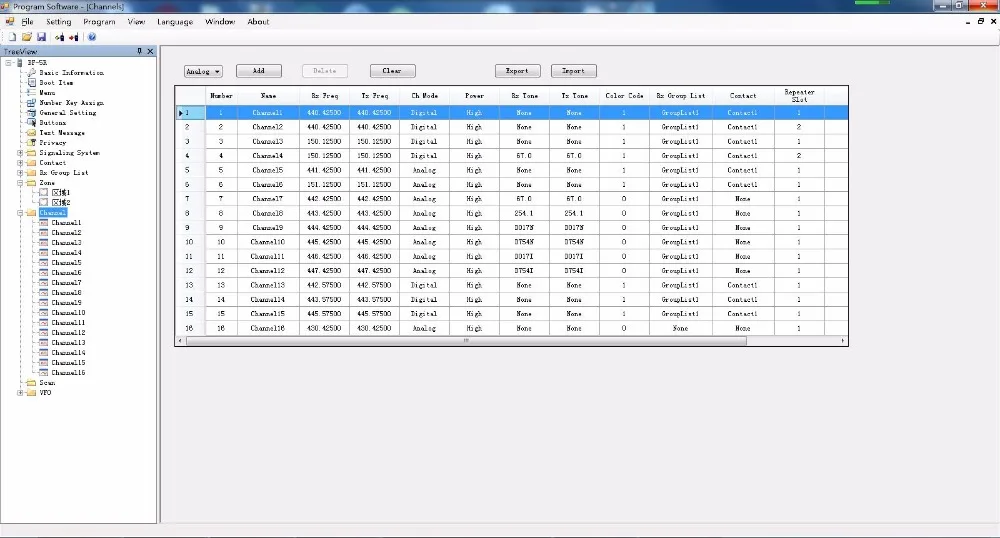Expand the Signaling System tree node

pyautogui.click(x=20, y=153)
